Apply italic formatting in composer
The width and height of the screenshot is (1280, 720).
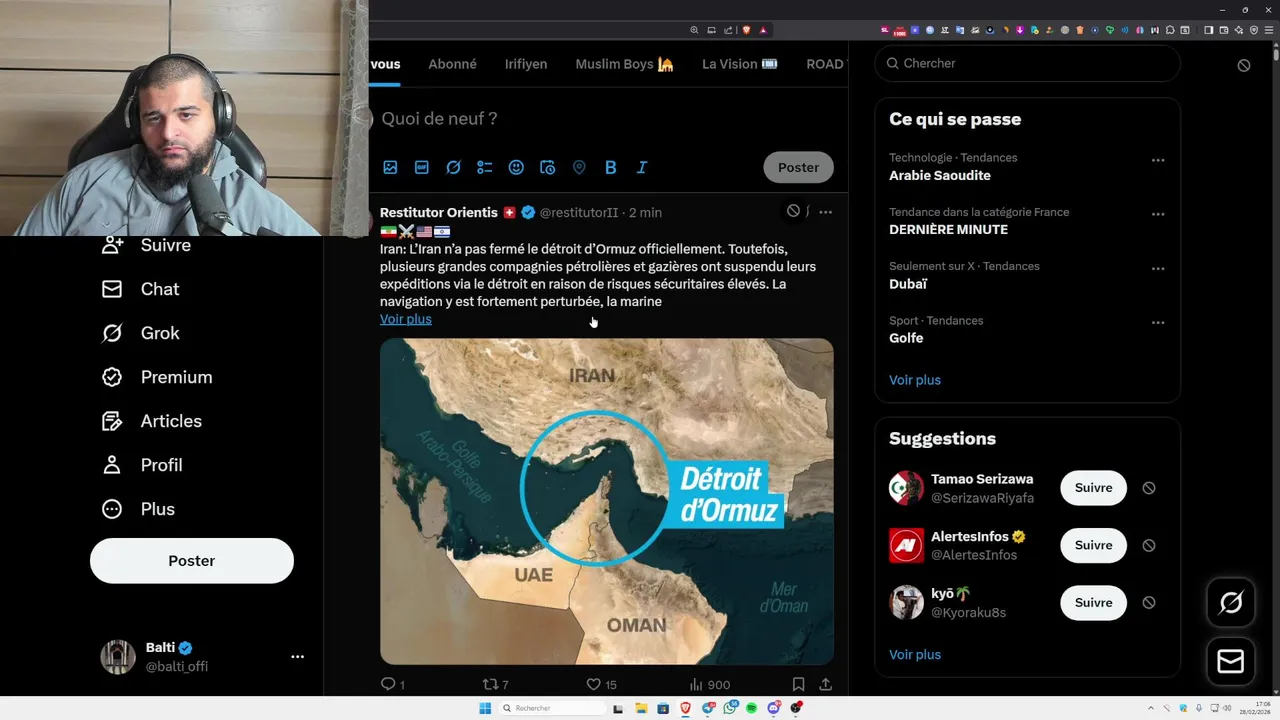click(x=642, y=168)
